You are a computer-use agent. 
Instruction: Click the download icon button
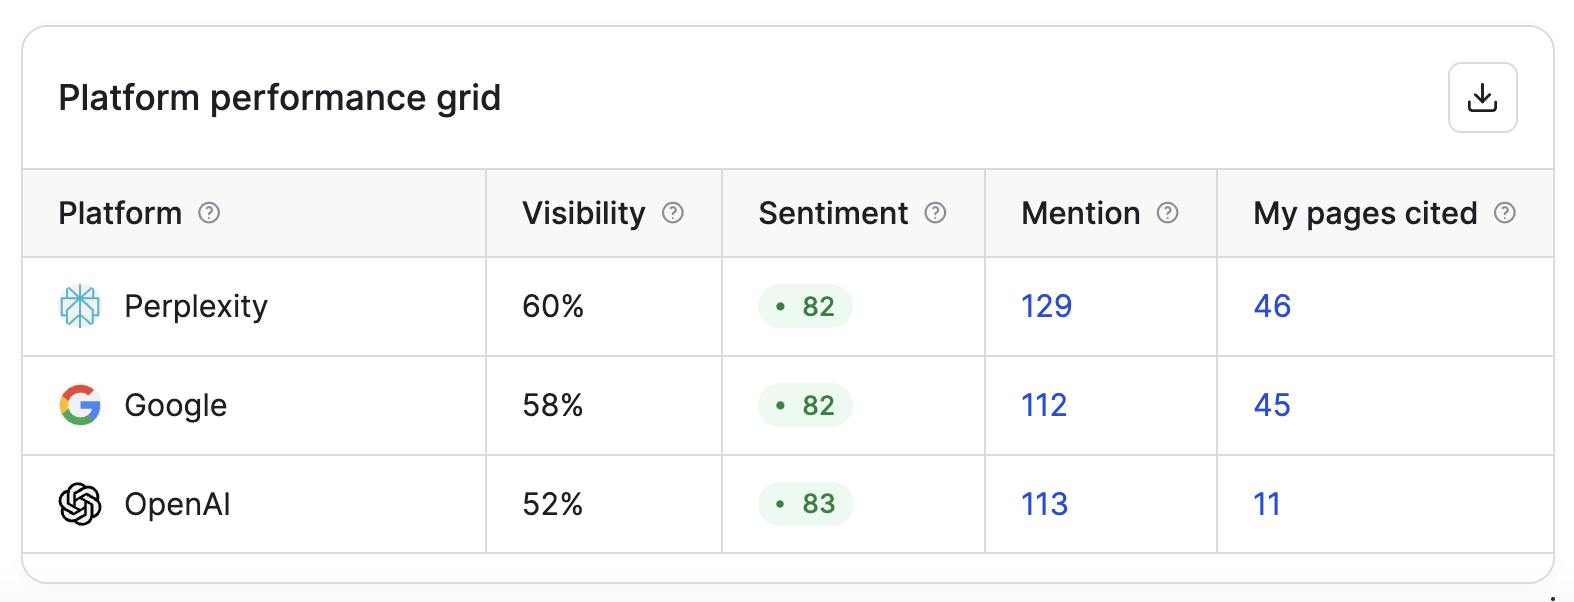(1482, 98)
